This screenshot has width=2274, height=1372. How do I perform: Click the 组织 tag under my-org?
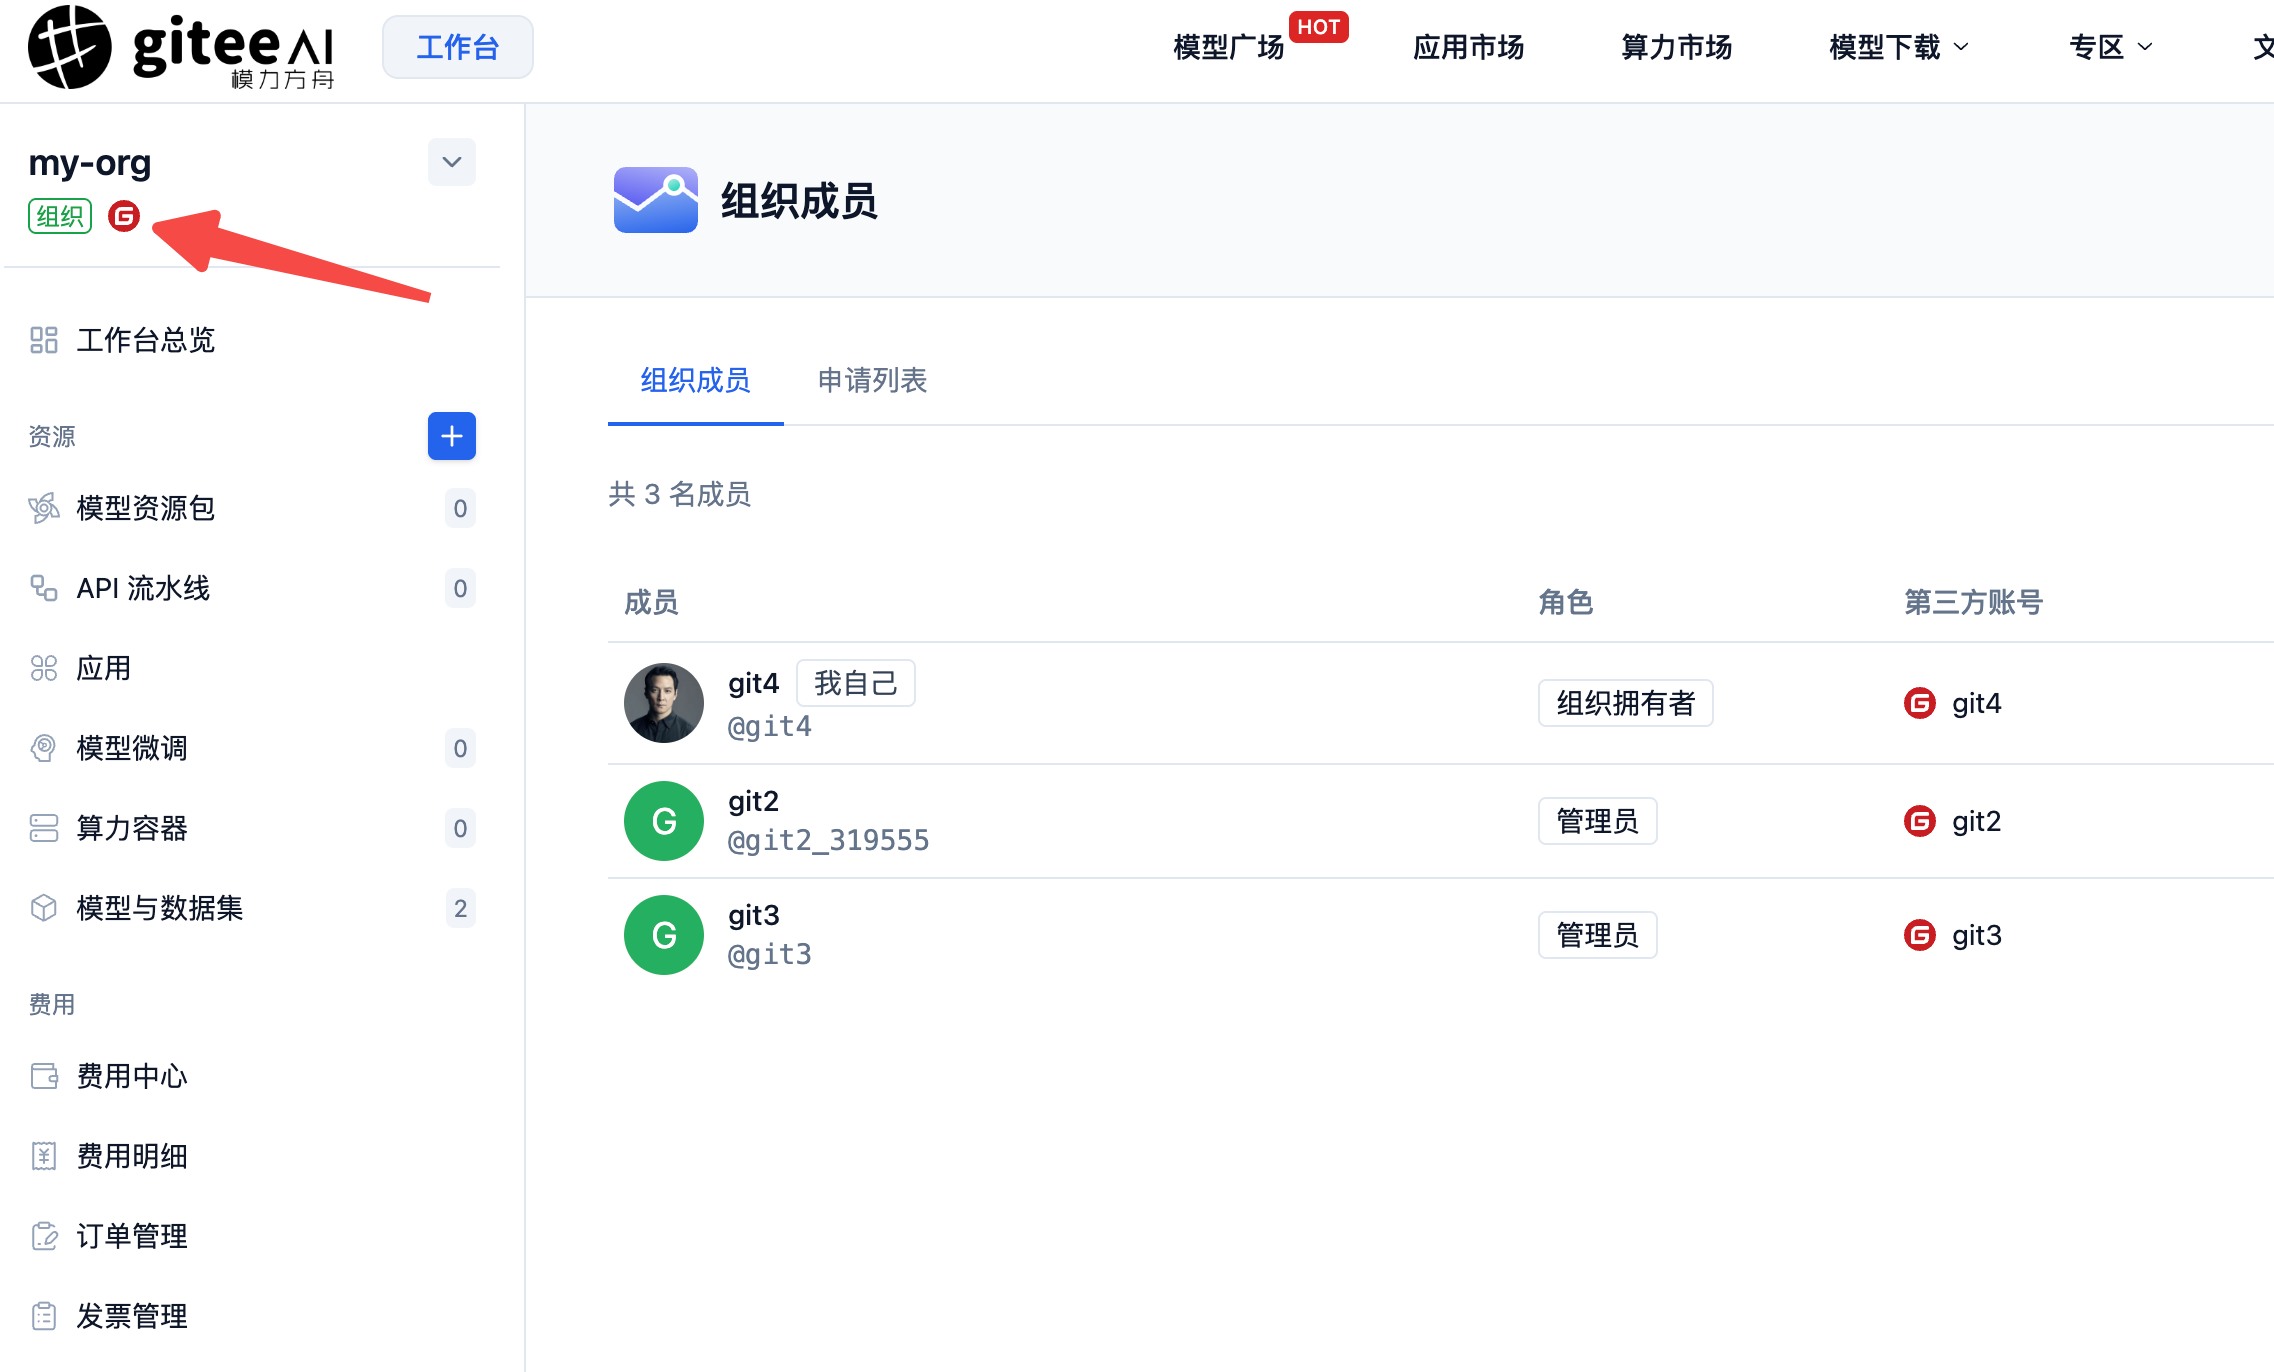(60, 216)
